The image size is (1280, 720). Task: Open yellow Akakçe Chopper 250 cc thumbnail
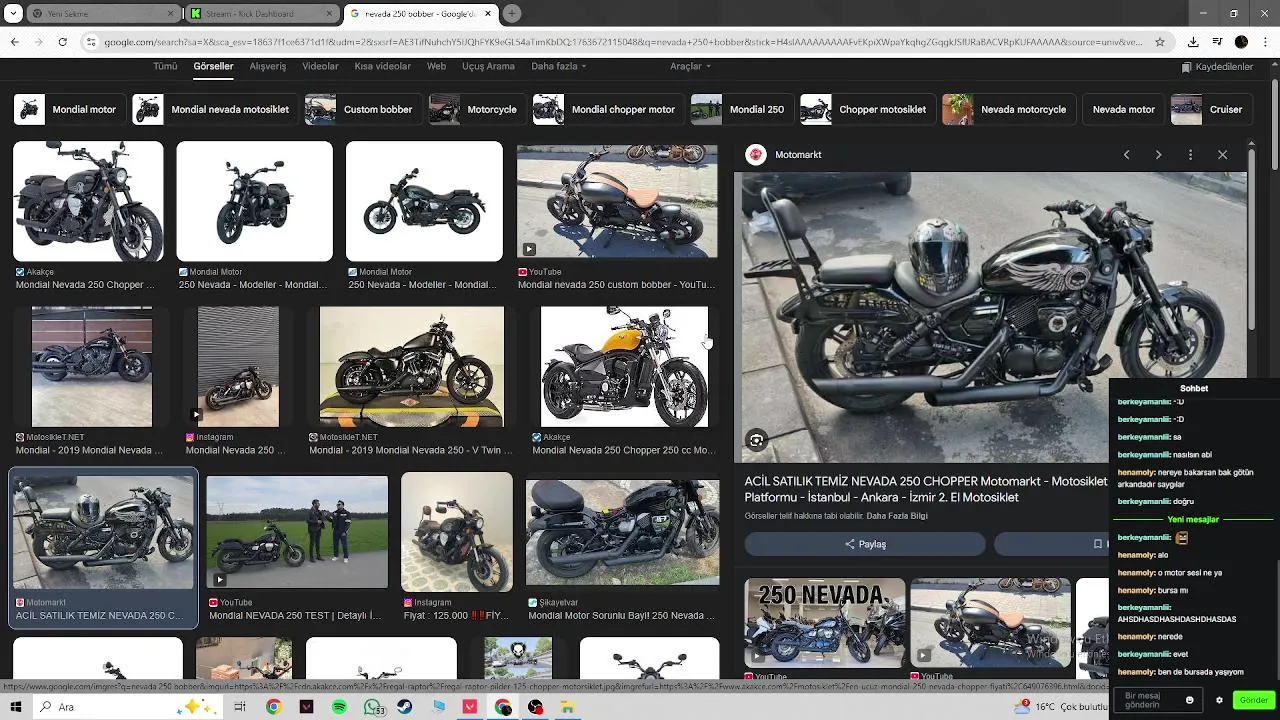pyautogui.click(x=624, y=367)
